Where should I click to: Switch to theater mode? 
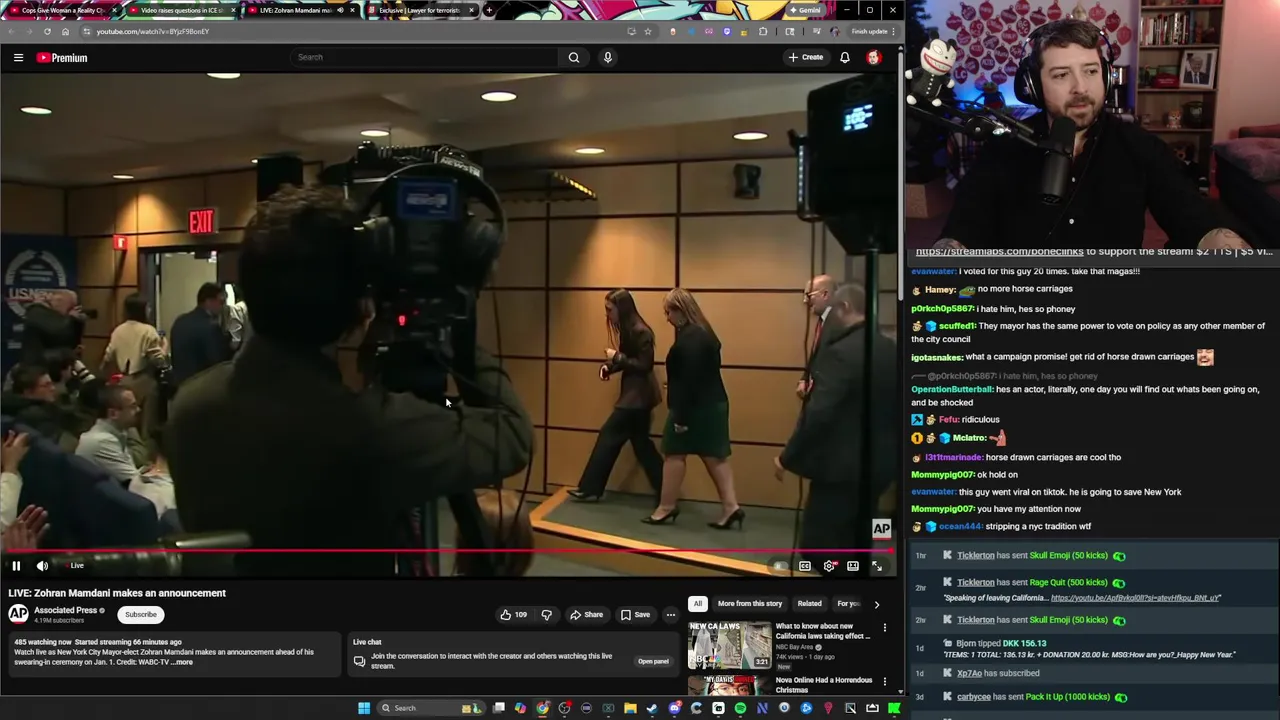[853, 566]
